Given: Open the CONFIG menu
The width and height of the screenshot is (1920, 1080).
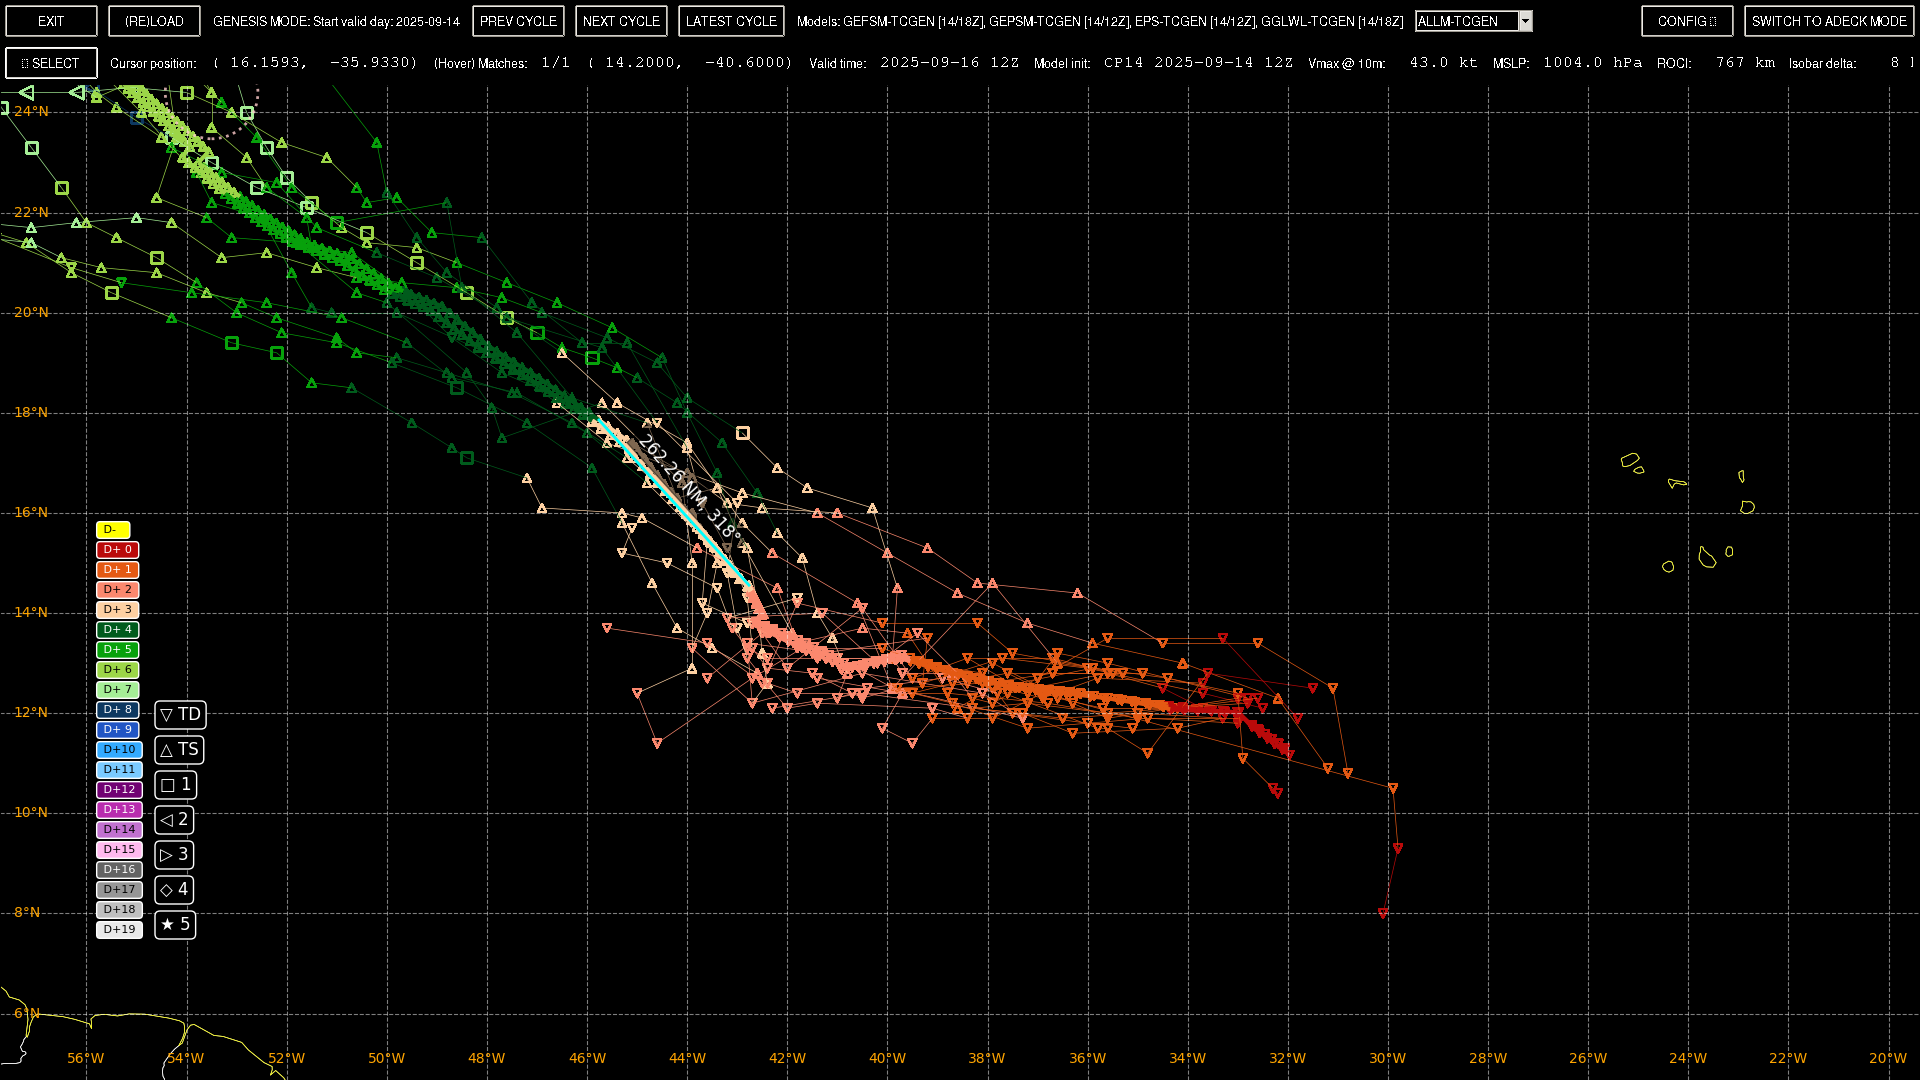Looking at the screenshot, I should (x=1686, y=21).
